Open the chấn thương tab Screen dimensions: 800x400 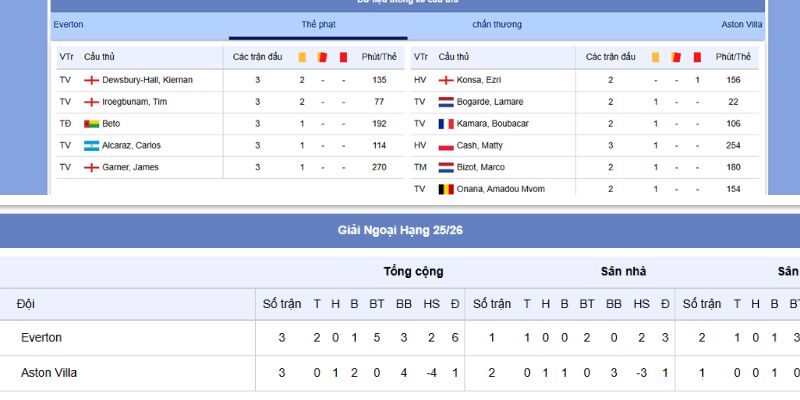[x=497, y=24]
